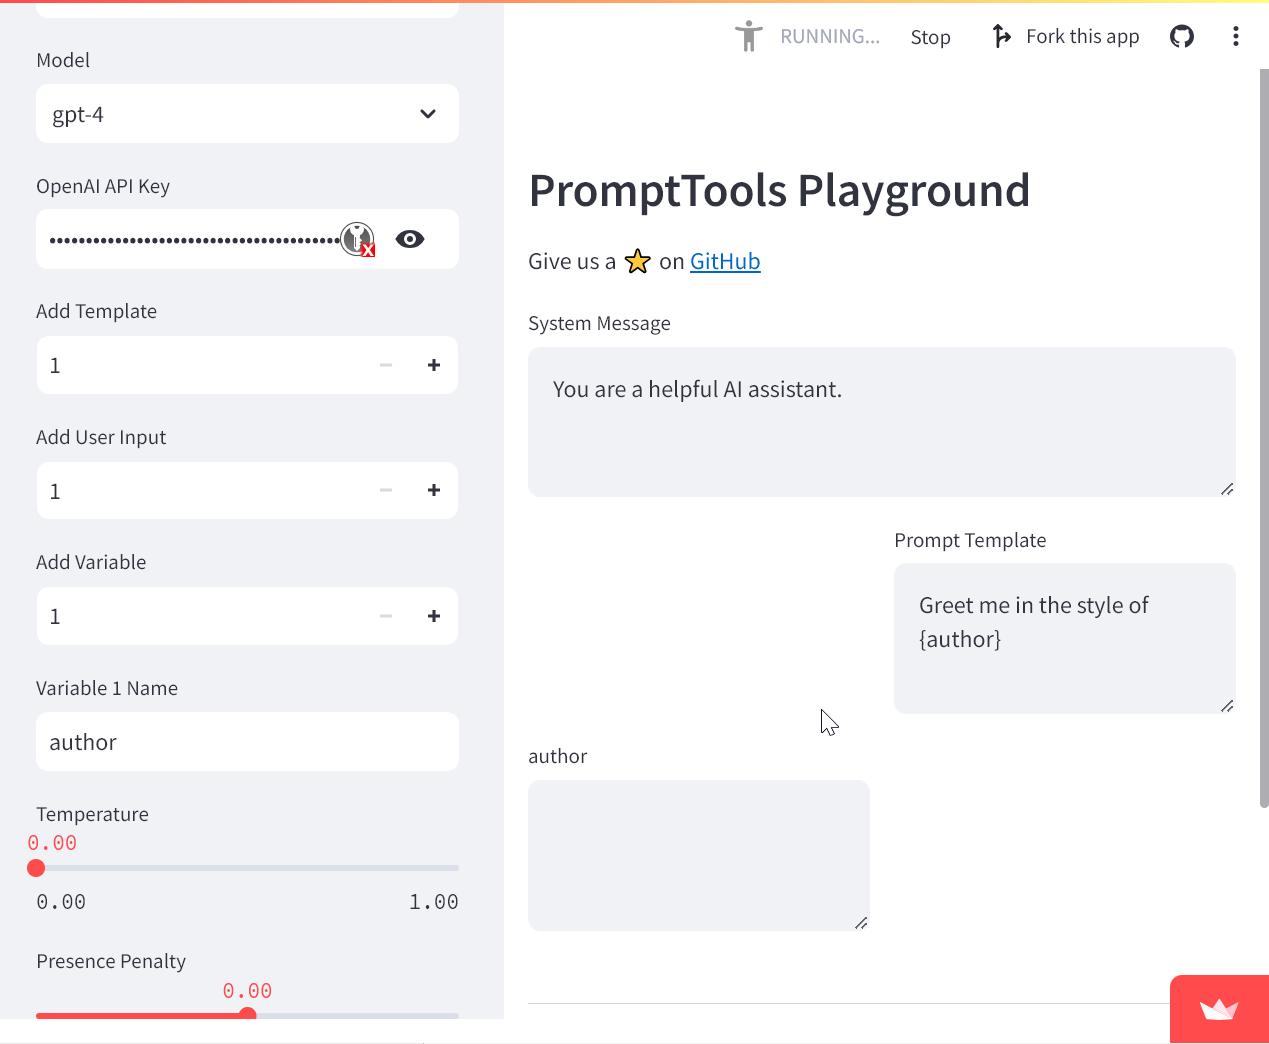Click the RUNNING... status text
Viewport: 1269px width, 1044px height.
tap(830, 37)
